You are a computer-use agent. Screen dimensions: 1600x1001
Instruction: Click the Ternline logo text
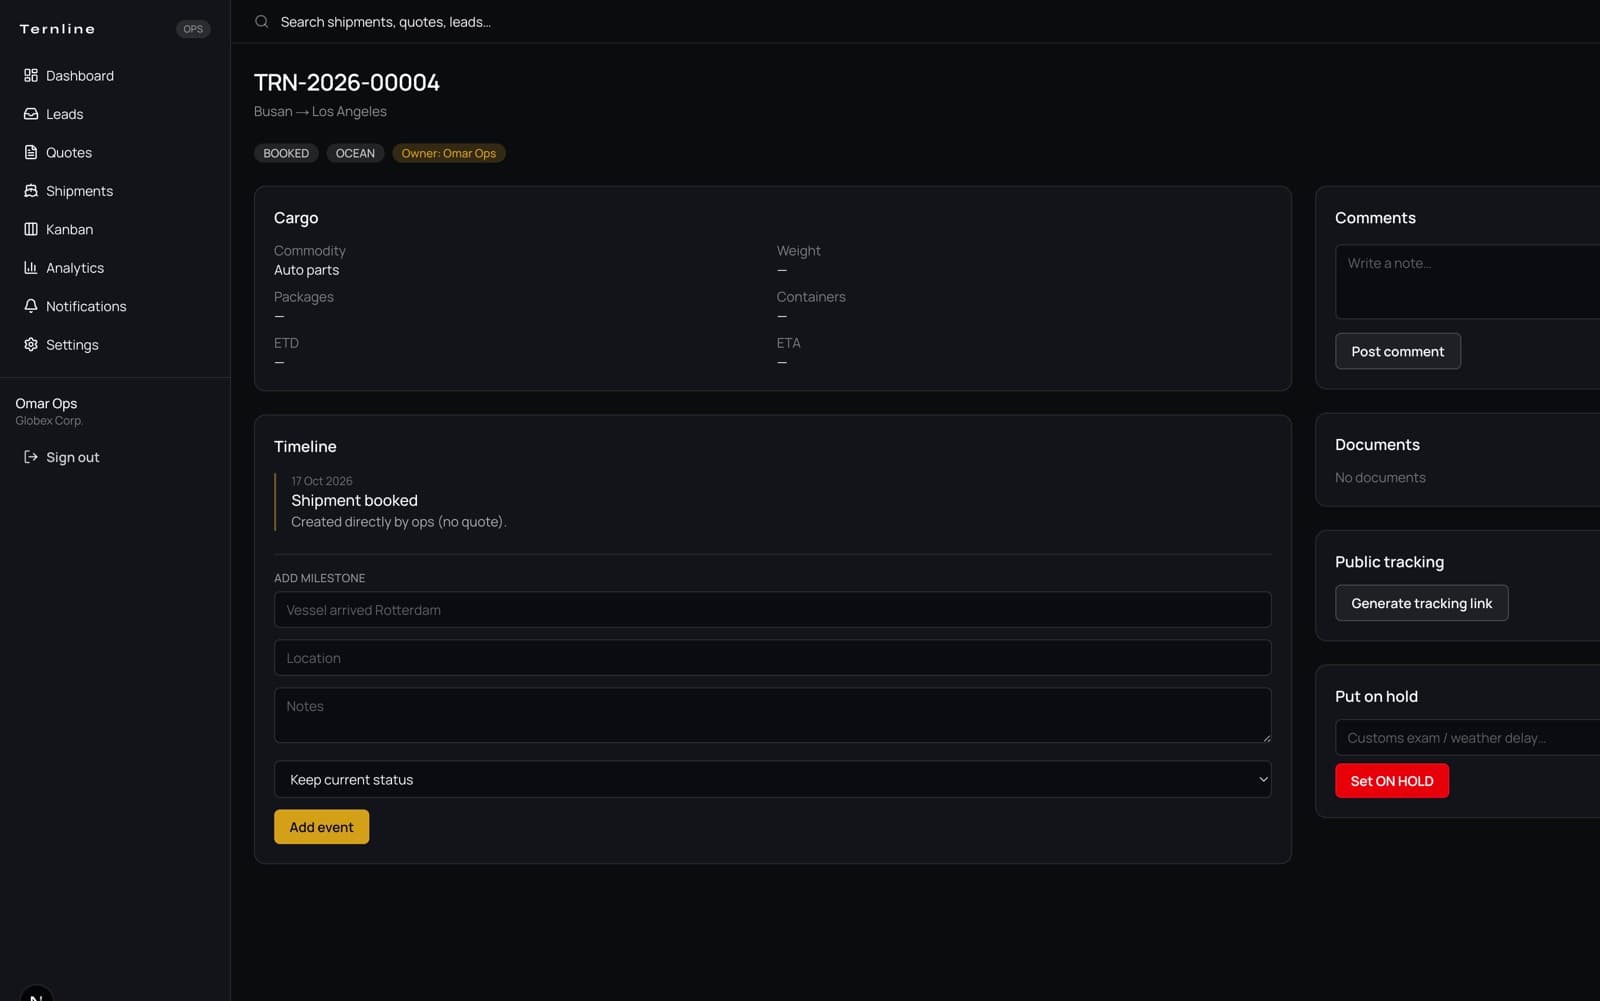click(57, 29)
